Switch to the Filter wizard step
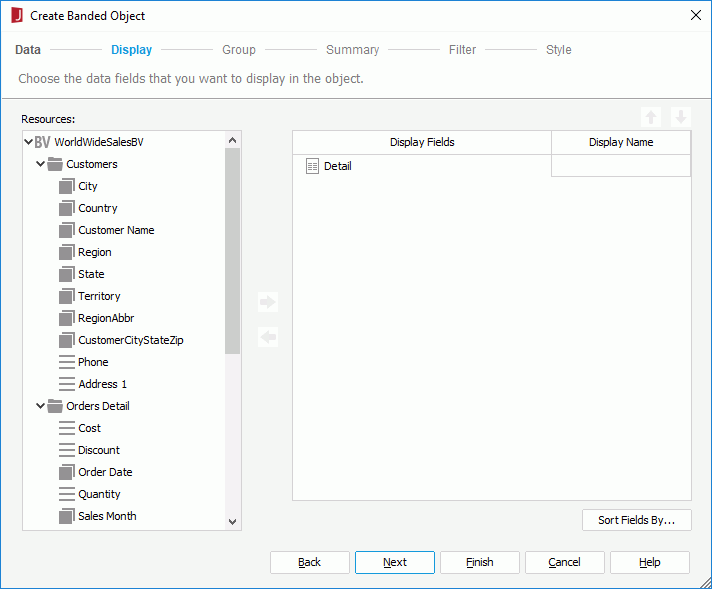 (x=462, y=49)
